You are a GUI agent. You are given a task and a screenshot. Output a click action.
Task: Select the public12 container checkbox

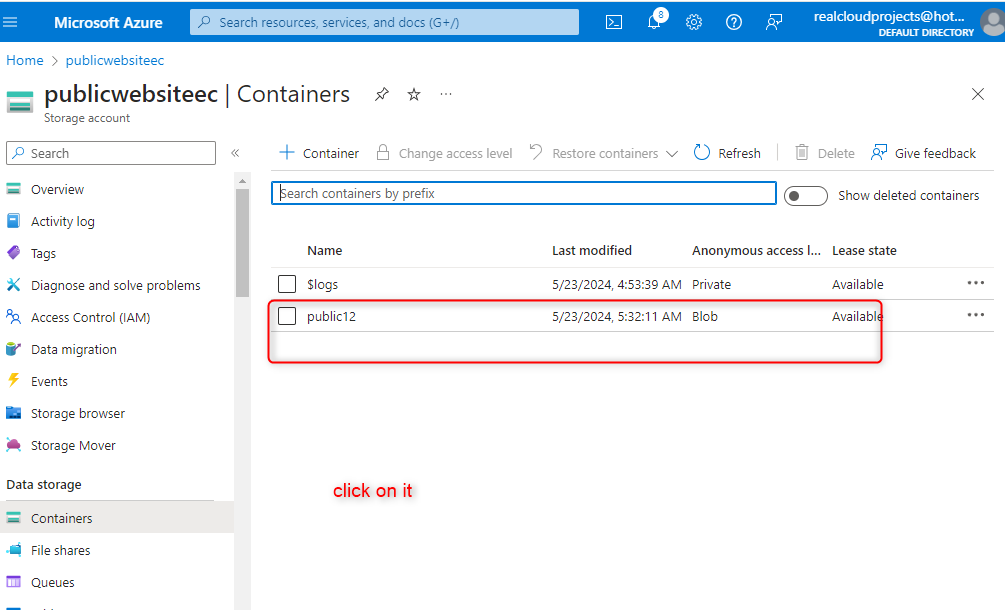coord(287,316)
